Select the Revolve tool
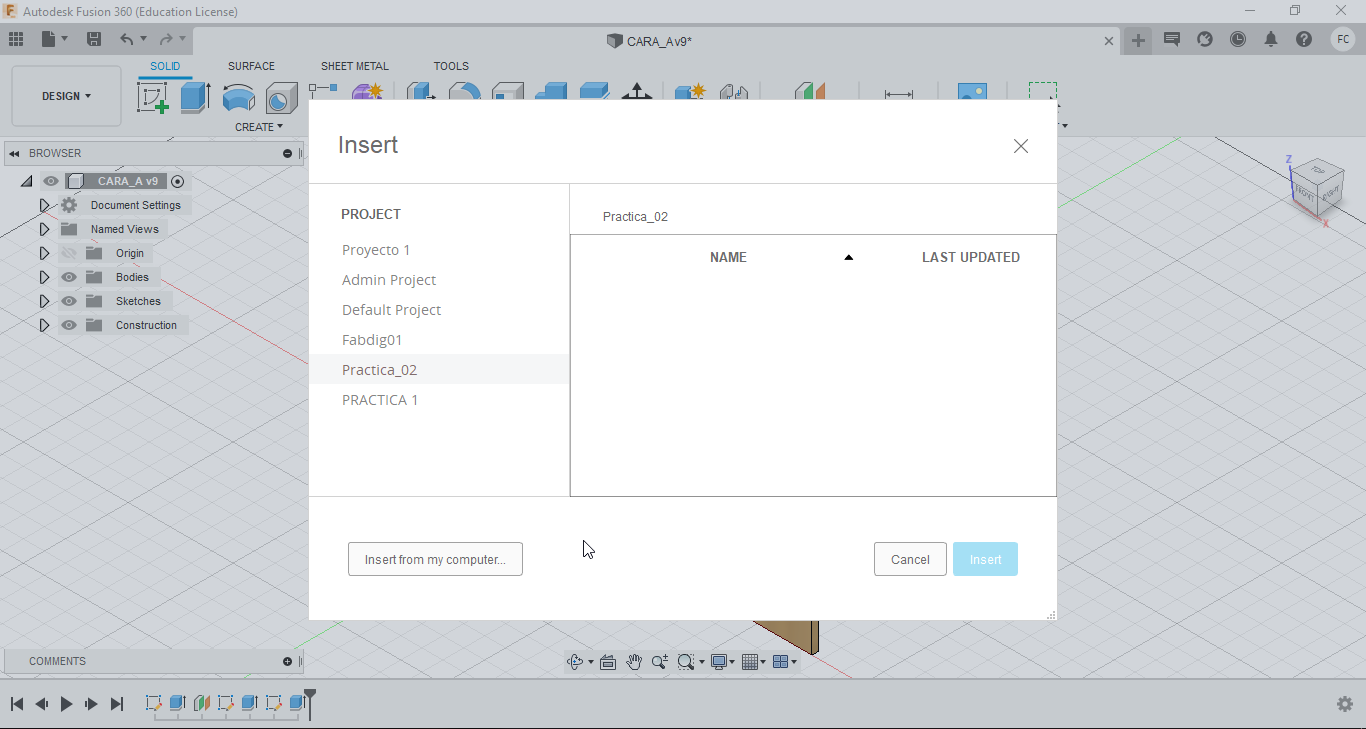 tap(238, 97)
